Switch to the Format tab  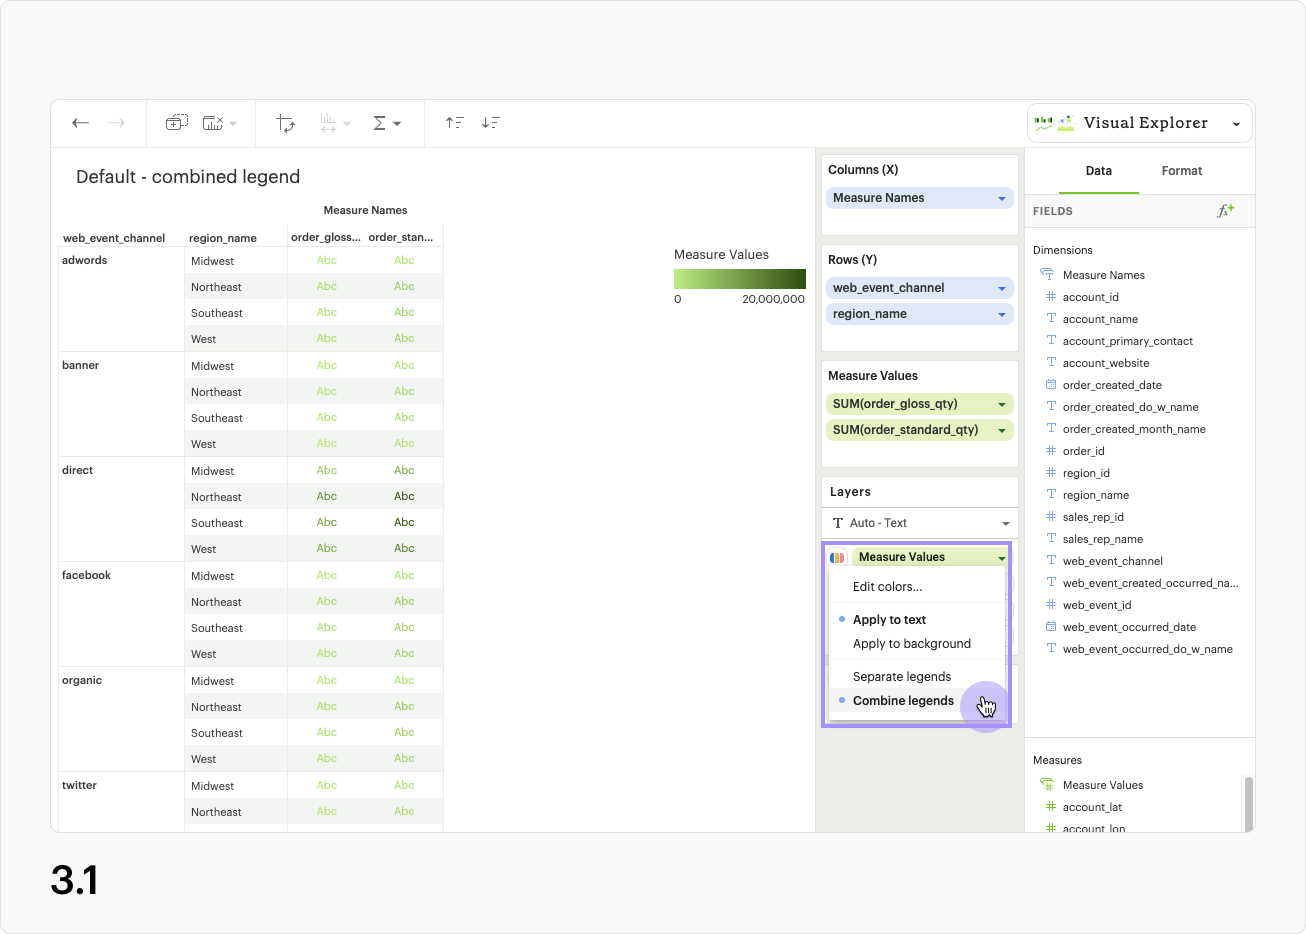click(x=1182, y=171)
